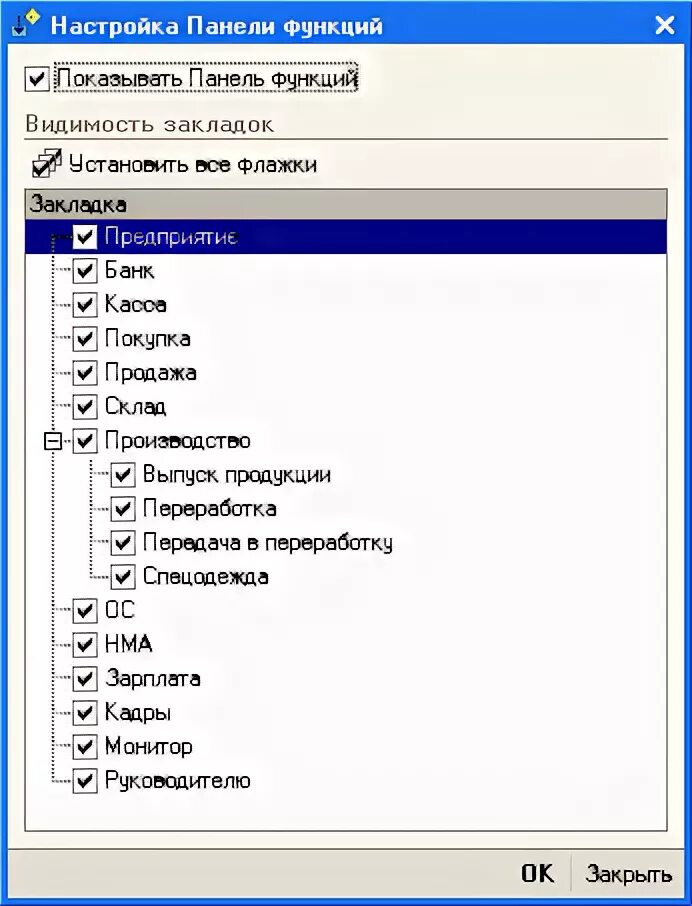
Task: Select the Зарплата entry in list
Action: [152, 679]
